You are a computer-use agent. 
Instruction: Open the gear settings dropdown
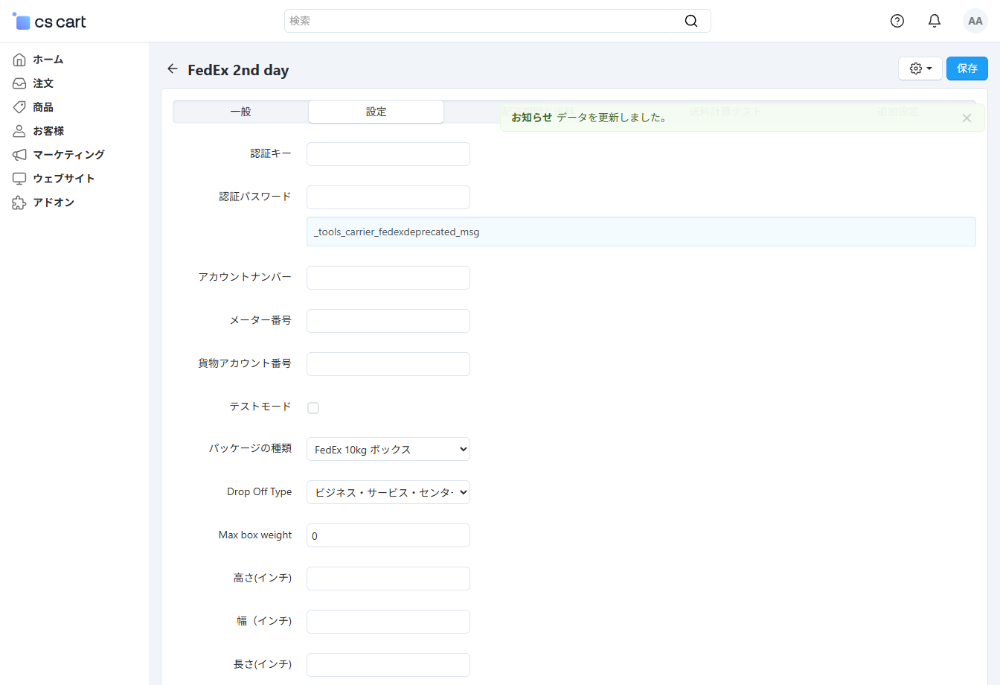[x=920, y=68]
